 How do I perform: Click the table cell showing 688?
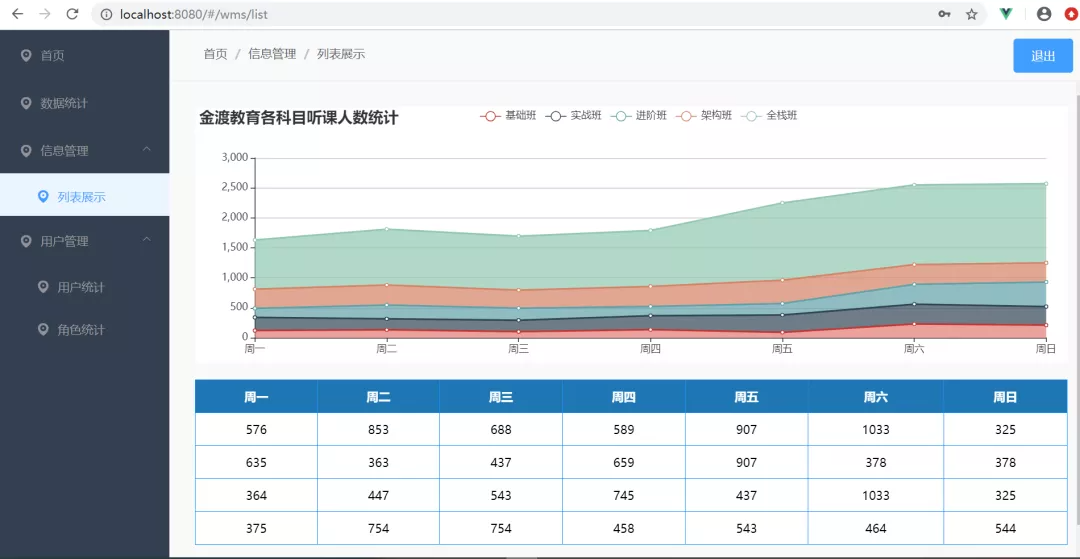[501, 430]
